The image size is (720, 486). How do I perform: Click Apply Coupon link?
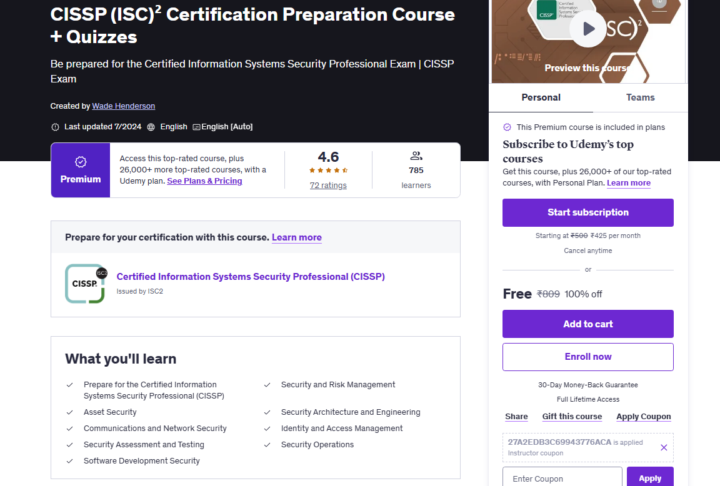(643, 417)
